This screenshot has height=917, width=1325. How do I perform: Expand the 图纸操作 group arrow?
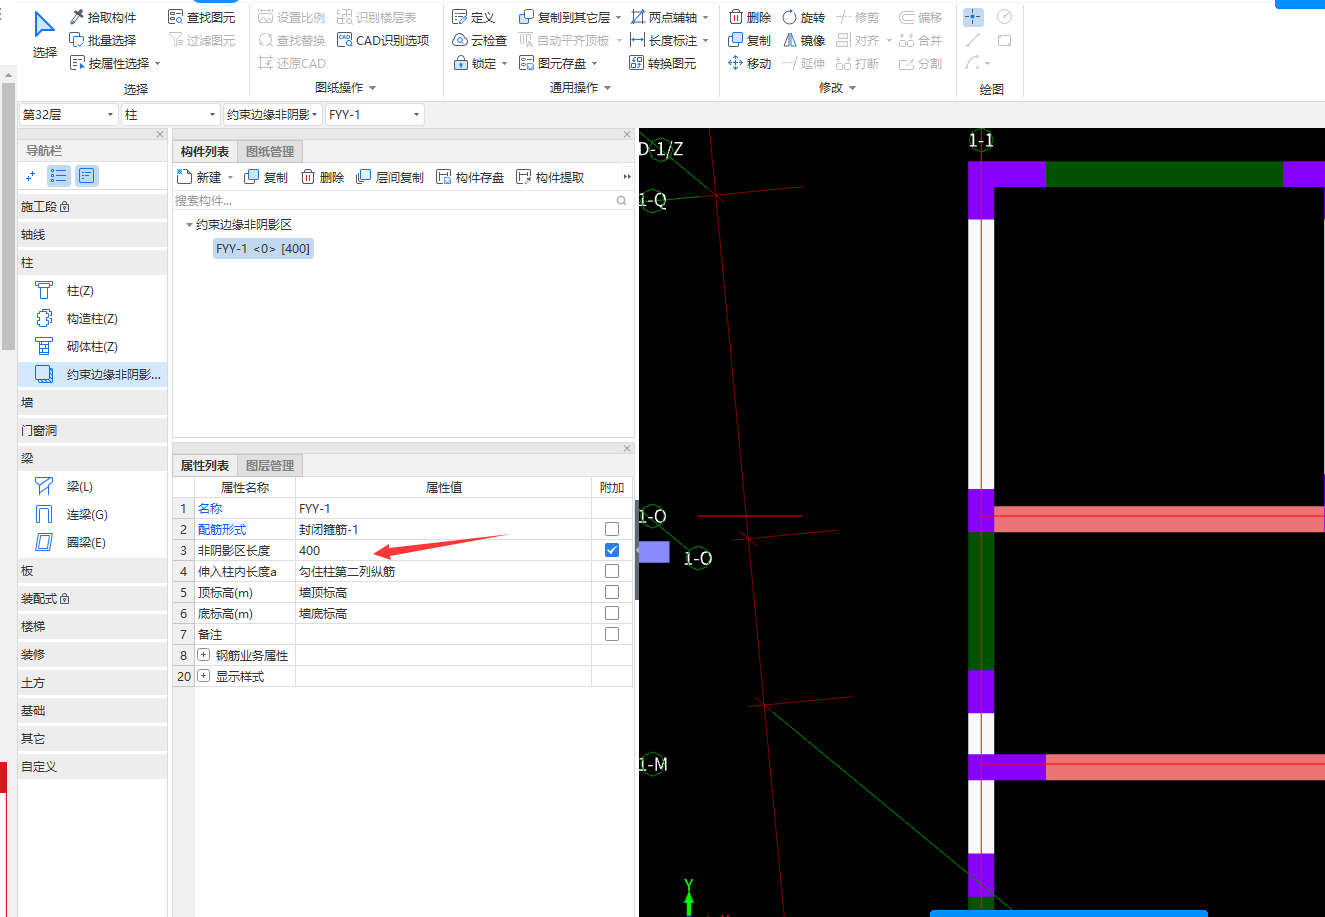pos(373,88)
